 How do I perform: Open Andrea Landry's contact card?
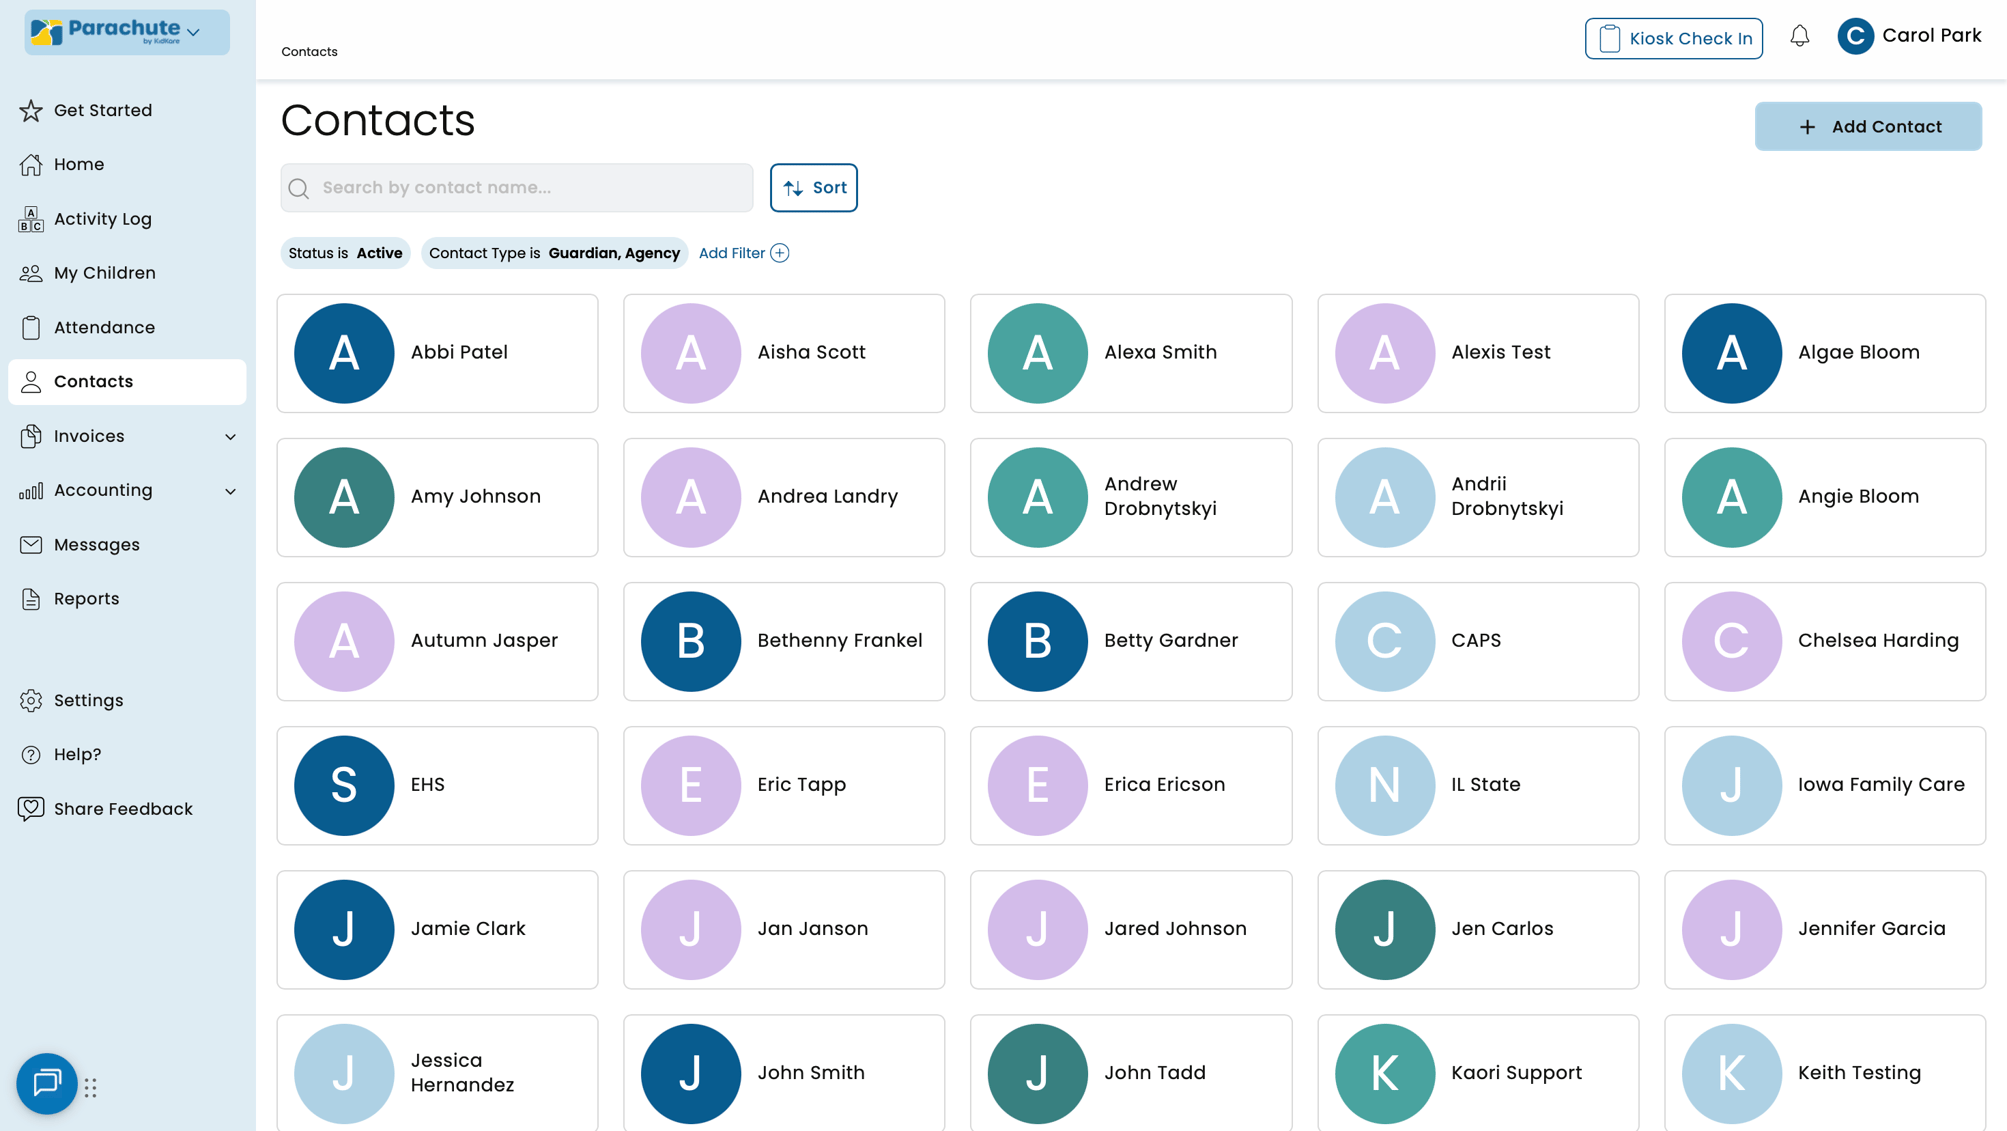pyautogui.click(x=784, y=497)
